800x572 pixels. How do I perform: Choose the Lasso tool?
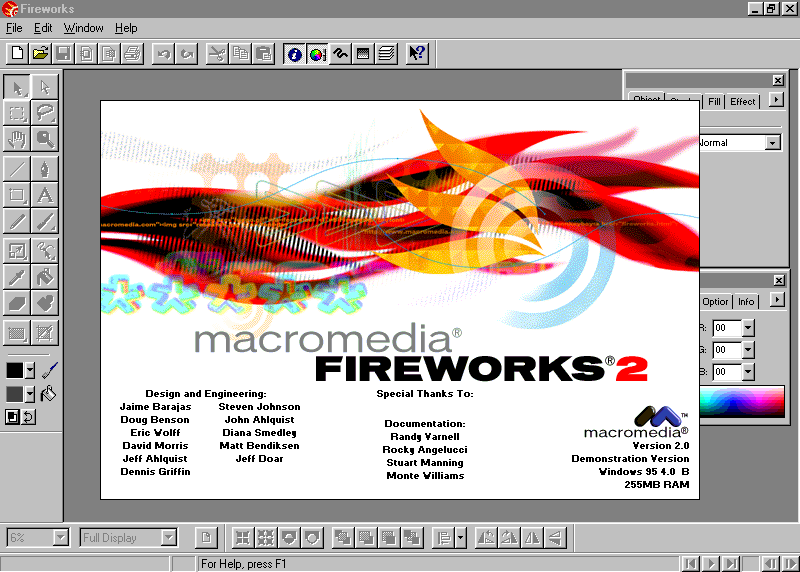click(45, 113)
